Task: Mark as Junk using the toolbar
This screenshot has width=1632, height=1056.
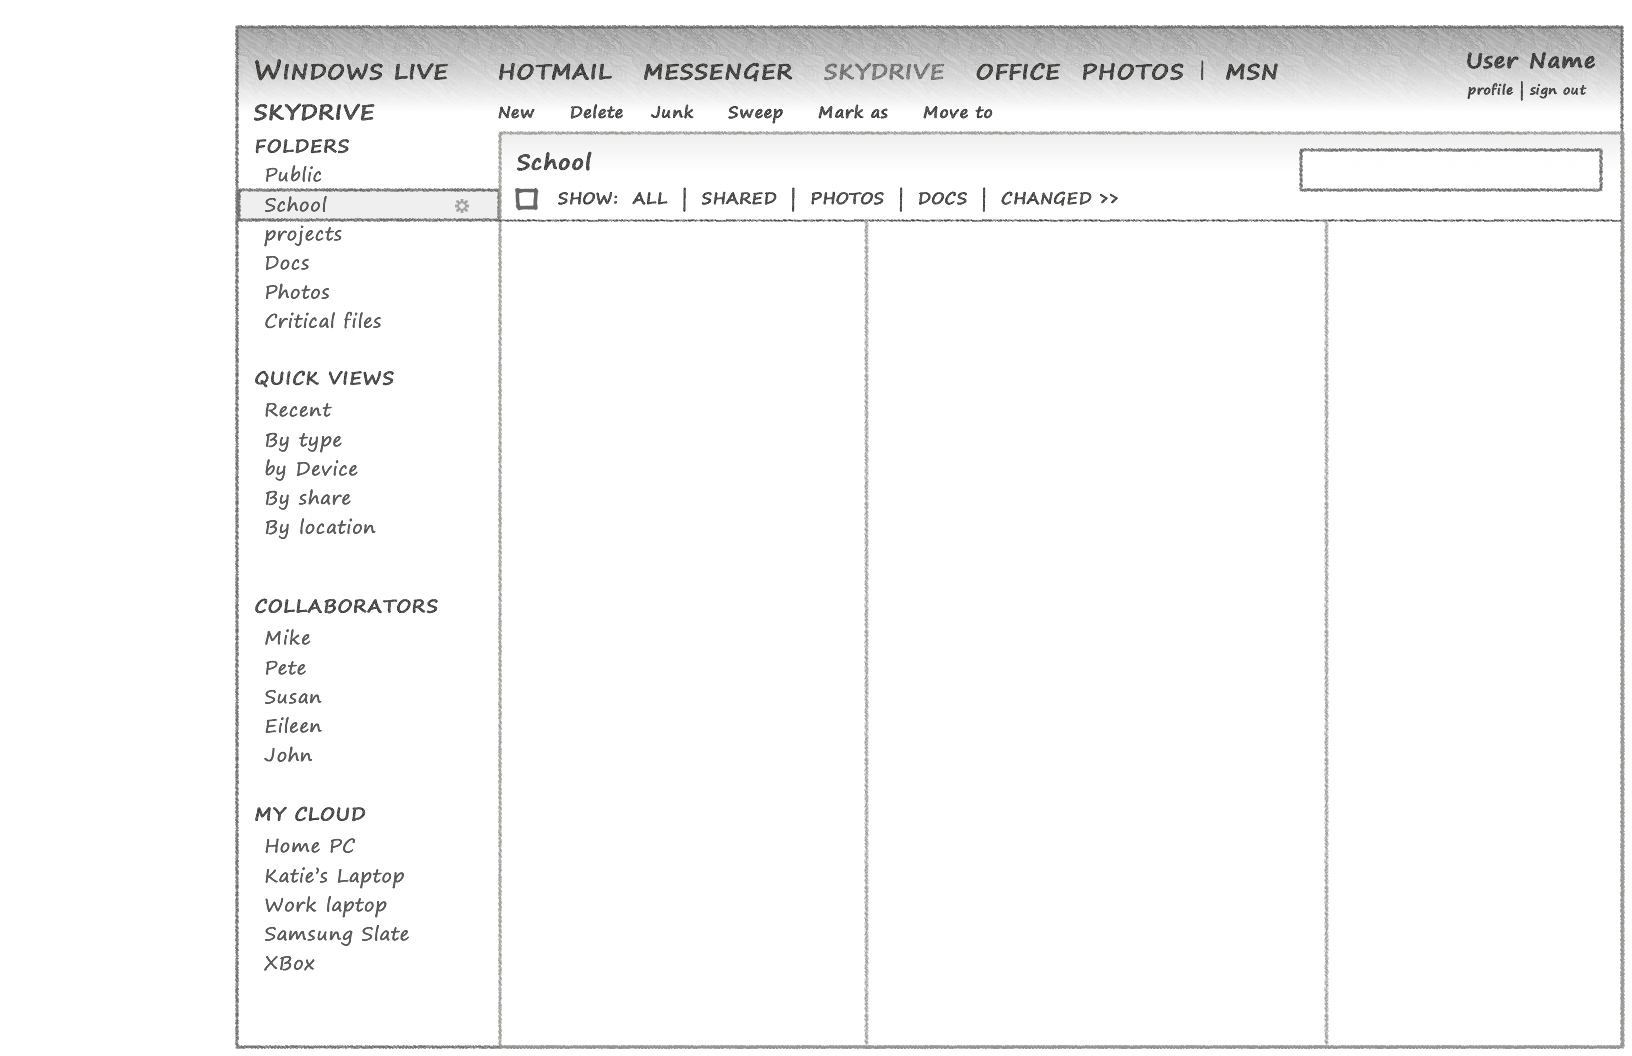Action: click(672, 112)
